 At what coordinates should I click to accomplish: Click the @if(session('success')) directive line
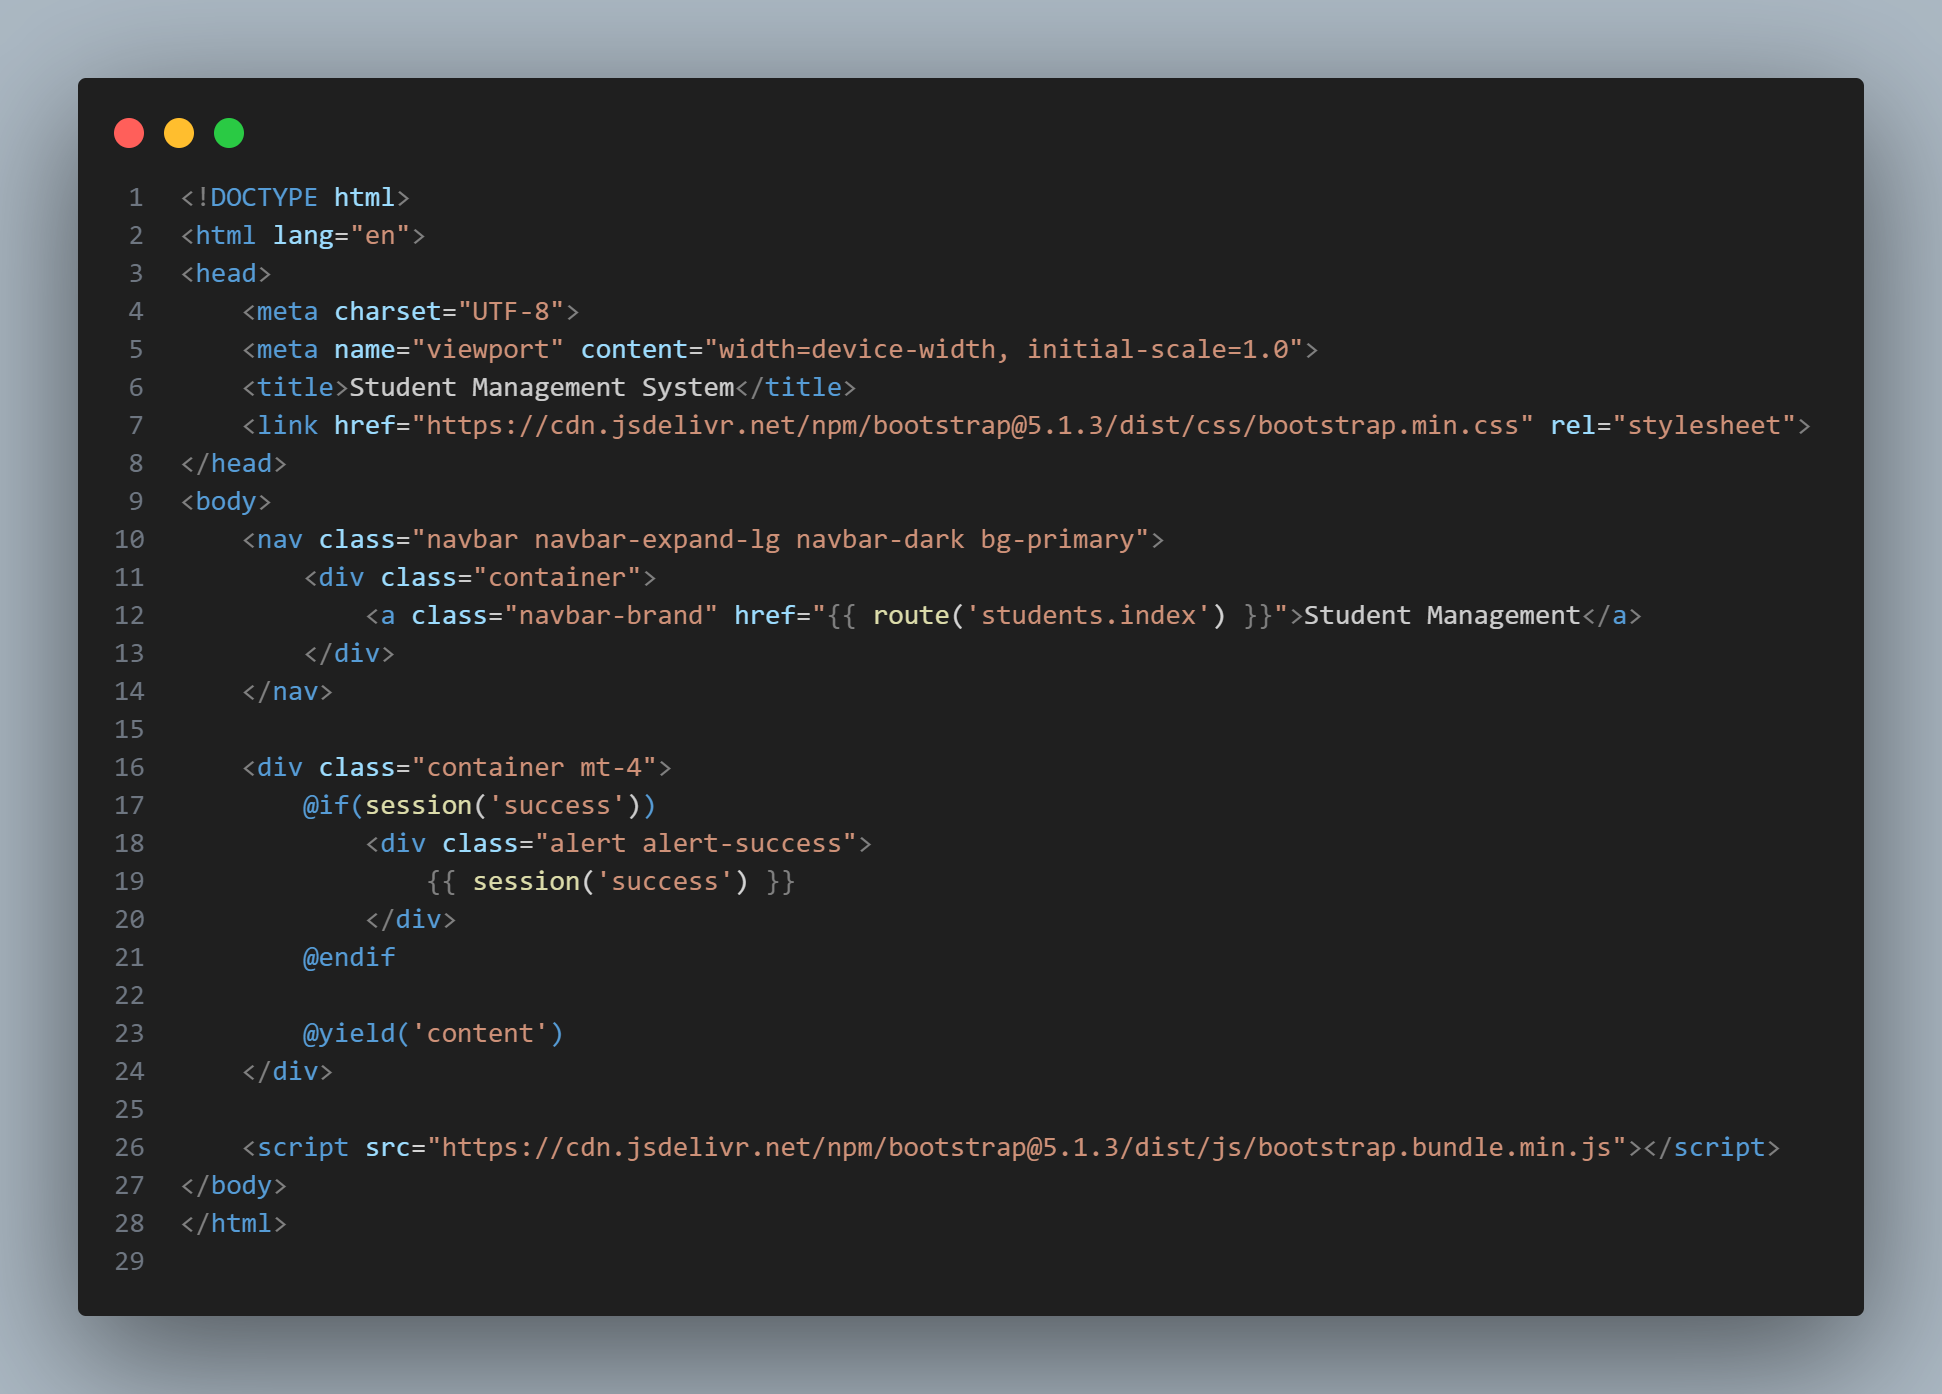tap(479, 805)
